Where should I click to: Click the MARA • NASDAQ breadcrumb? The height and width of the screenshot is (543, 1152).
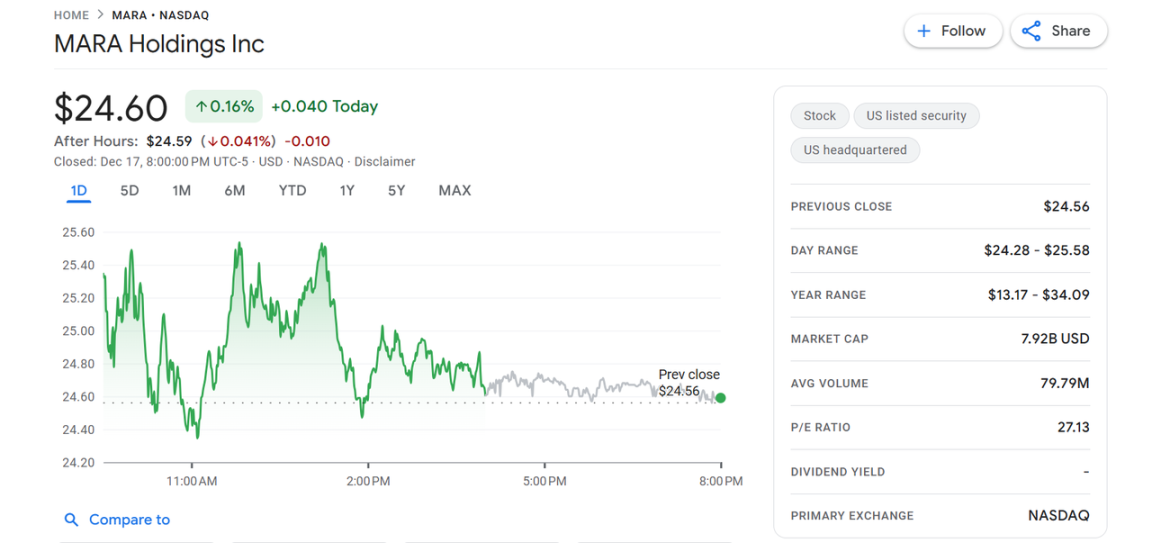pos(153,15)
